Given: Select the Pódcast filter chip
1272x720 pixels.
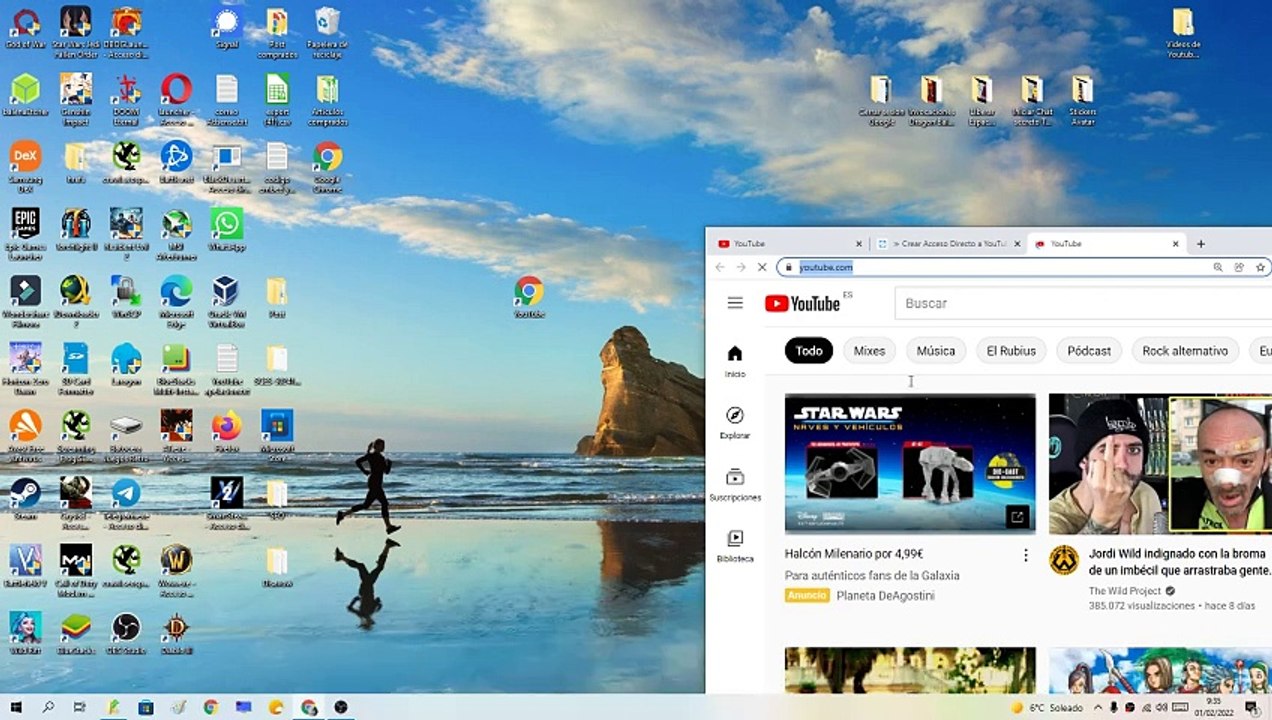Looking at the screenshot, I should [x=1089, y=351].
